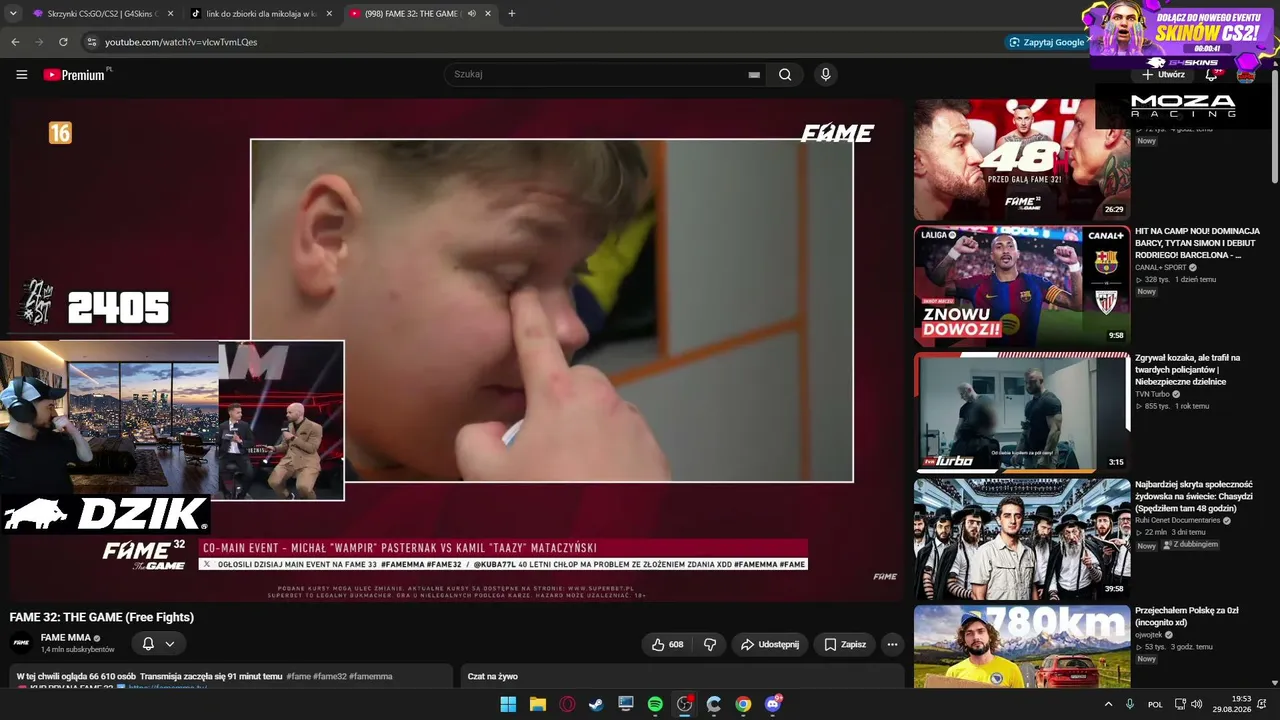Click the address bar URL
This screenshot has height=720, width=1280.
[181, 42]
